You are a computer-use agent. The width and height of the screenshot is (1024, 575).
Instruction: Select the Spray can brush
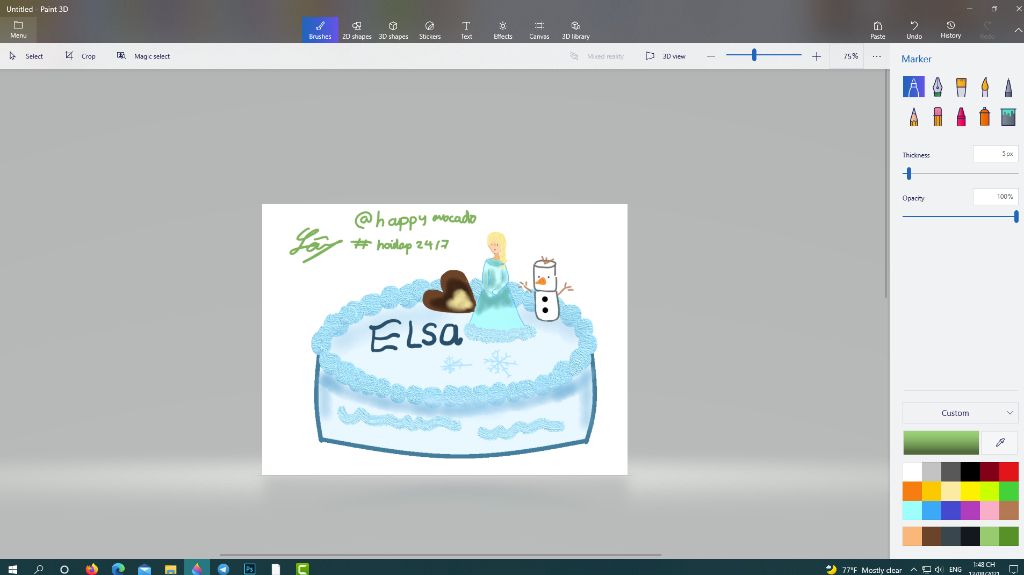(x=985, y=116)
